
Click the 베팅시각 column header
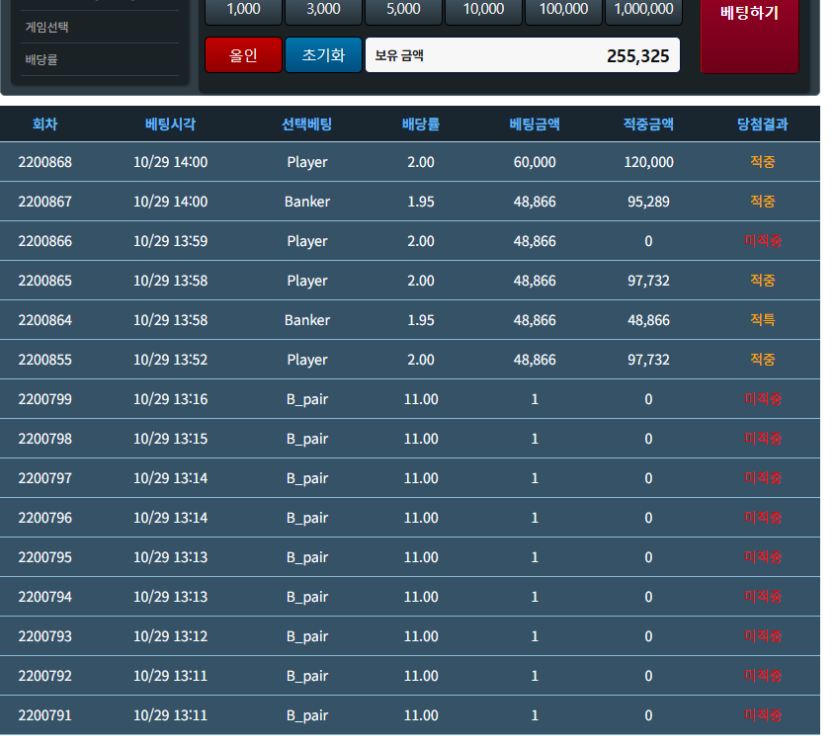[x=170, y=124]
